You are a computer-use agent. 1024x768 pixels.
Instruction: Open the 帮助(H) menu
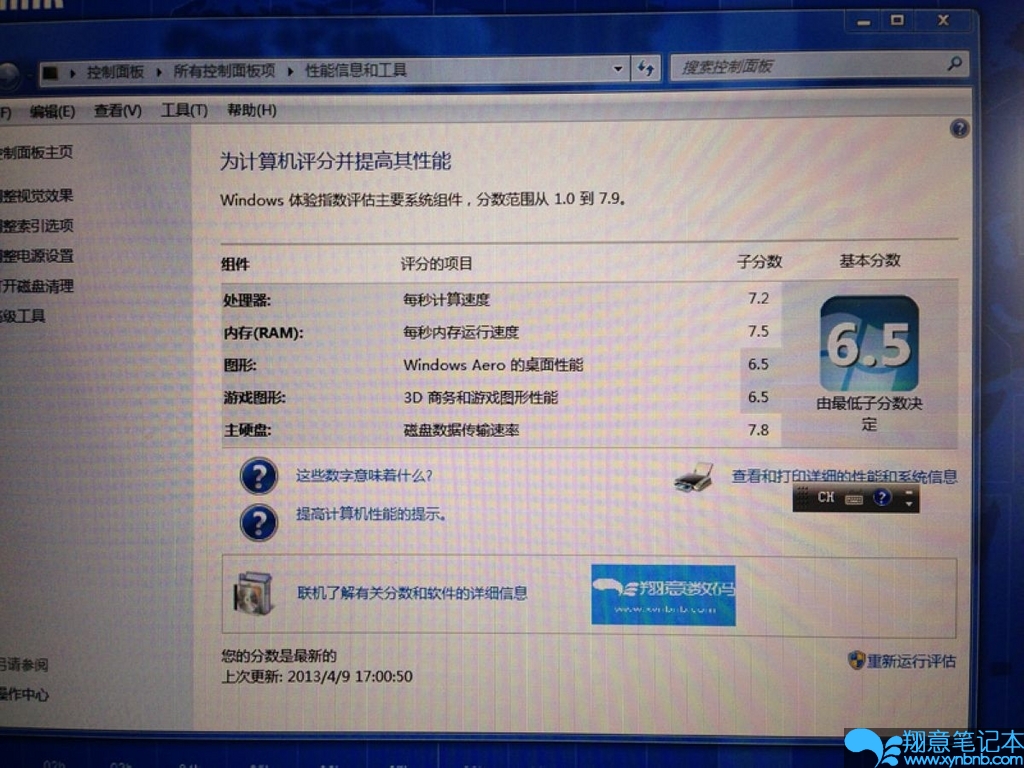pyautogui.click(x=251, y=110)
